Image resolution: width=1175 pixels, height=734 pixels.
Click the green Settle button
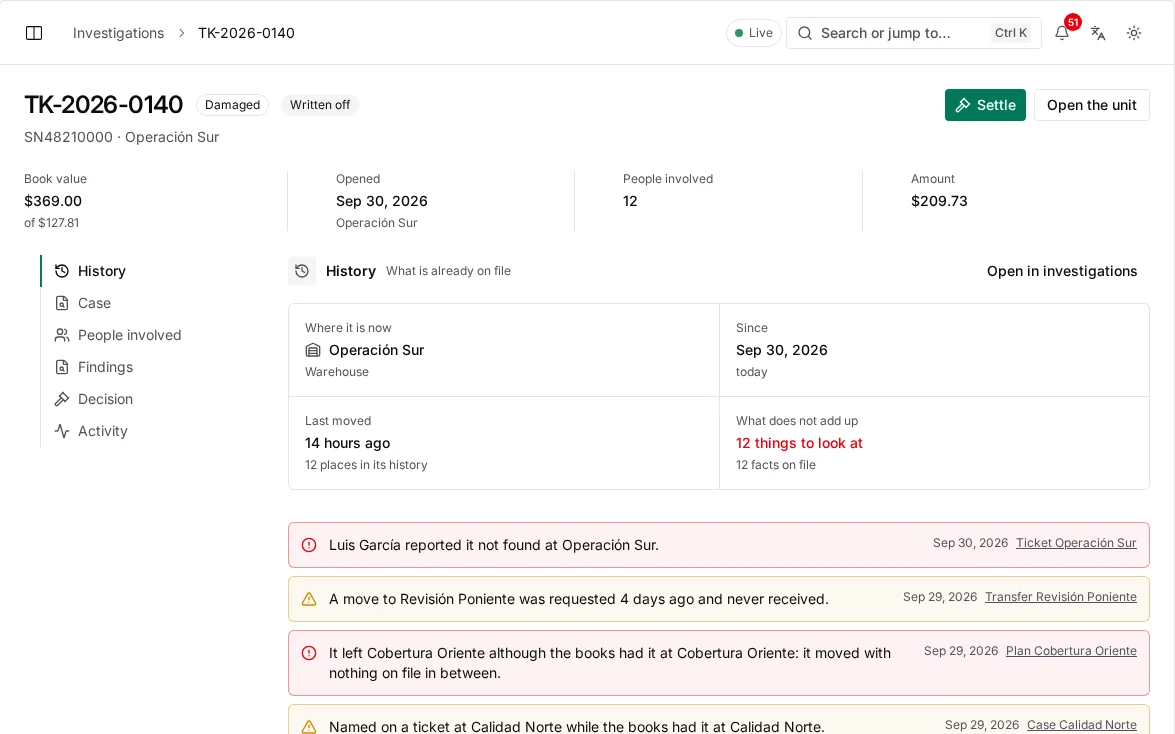tap(985, 105)
